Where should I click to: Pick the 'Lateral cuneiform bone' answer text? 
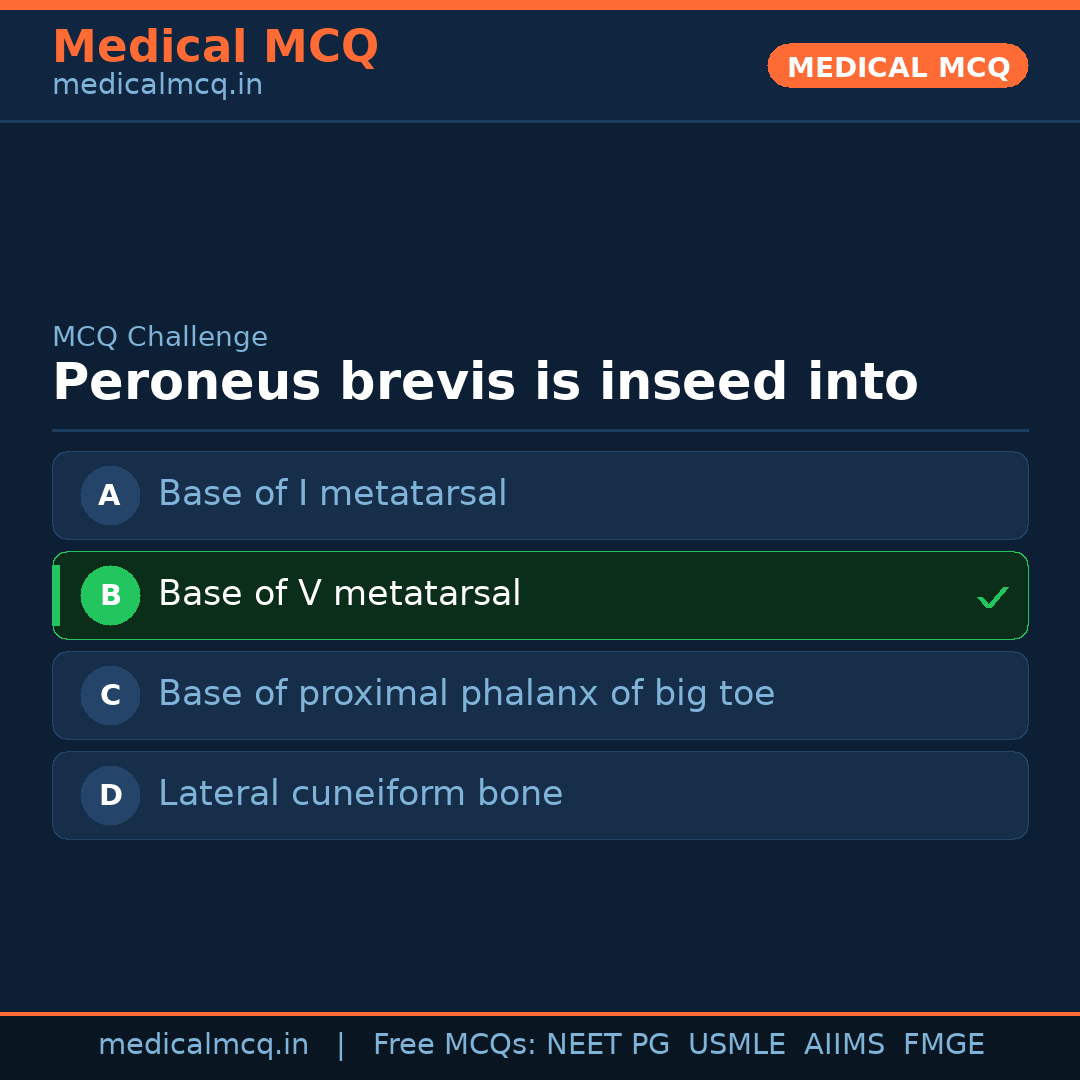coord(360,794)
